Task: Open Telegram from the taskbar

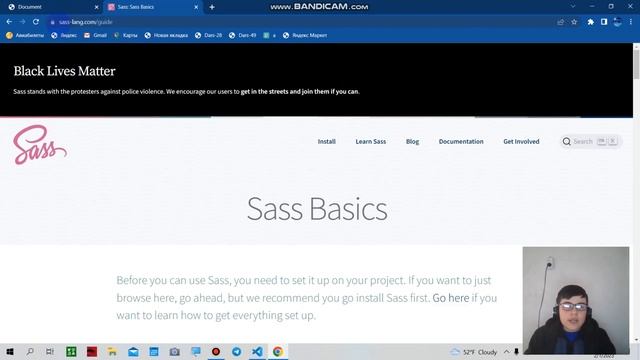Action: (x=236, y=351)
